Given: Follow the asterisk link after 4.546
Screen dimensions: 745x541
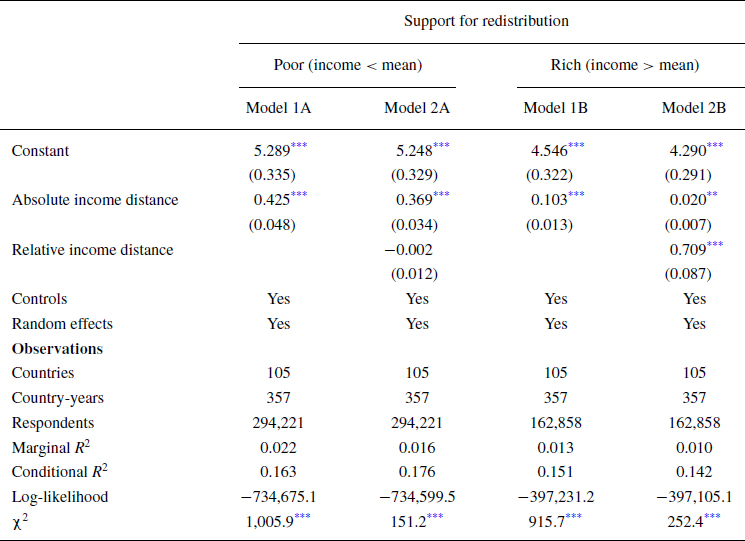Looking at the screenshot, I should 576,147.
